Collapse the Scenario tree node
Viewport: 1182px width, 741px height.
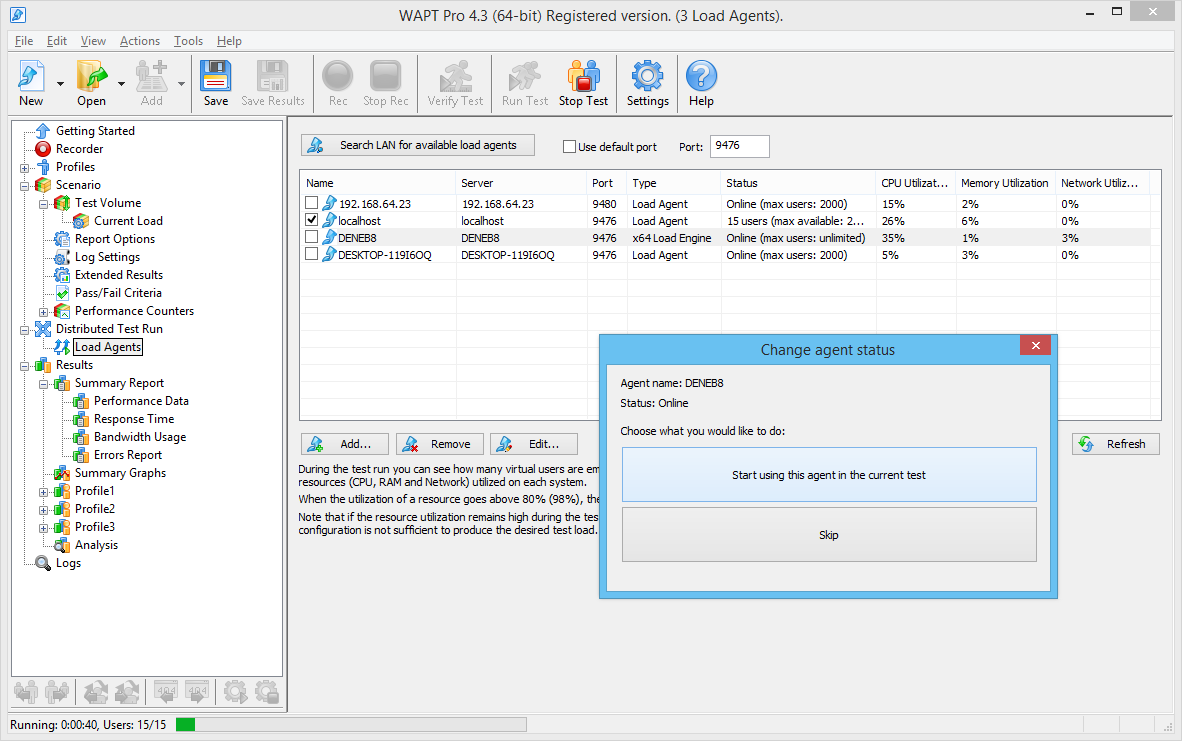click(x=24, y=185)
